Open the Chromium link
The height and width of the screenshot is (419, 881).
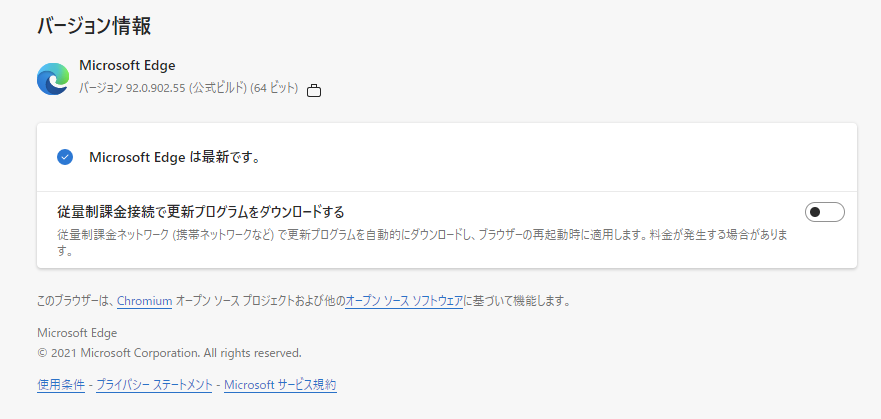[144, 301]
